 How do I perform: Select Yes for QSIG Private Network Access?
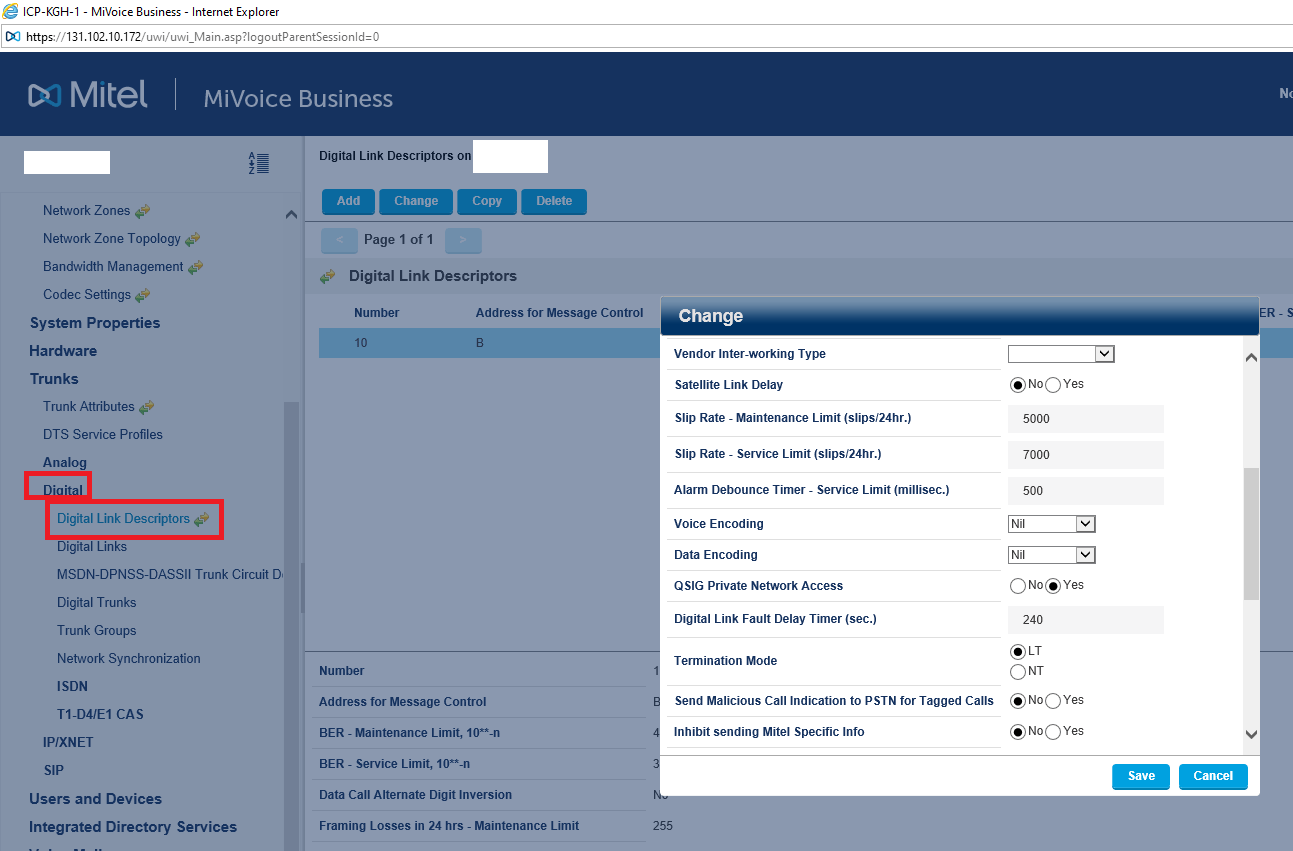coord(1053,586)
